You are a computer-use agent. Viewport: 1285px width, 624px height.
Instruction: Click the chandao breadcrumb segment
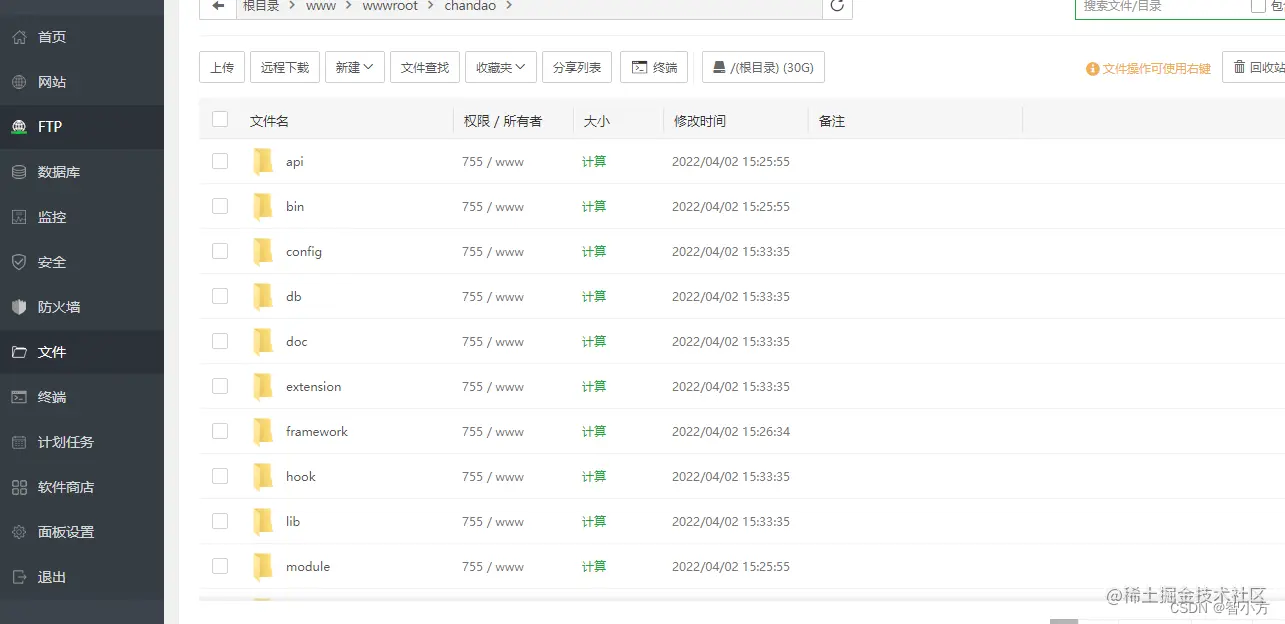(470, 6)
